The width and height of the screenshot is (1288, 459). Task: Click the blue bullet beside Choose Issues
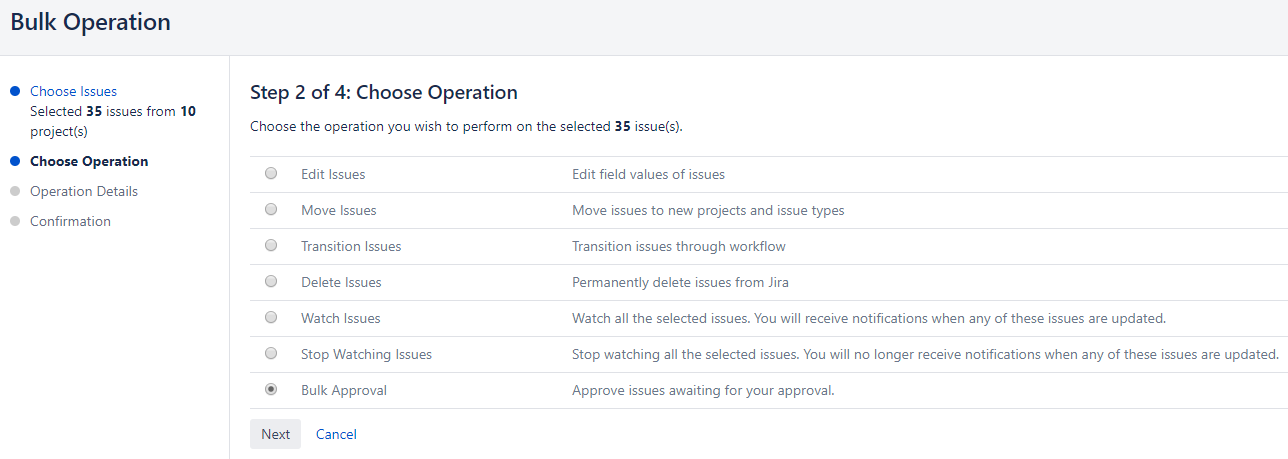(15, 91)
